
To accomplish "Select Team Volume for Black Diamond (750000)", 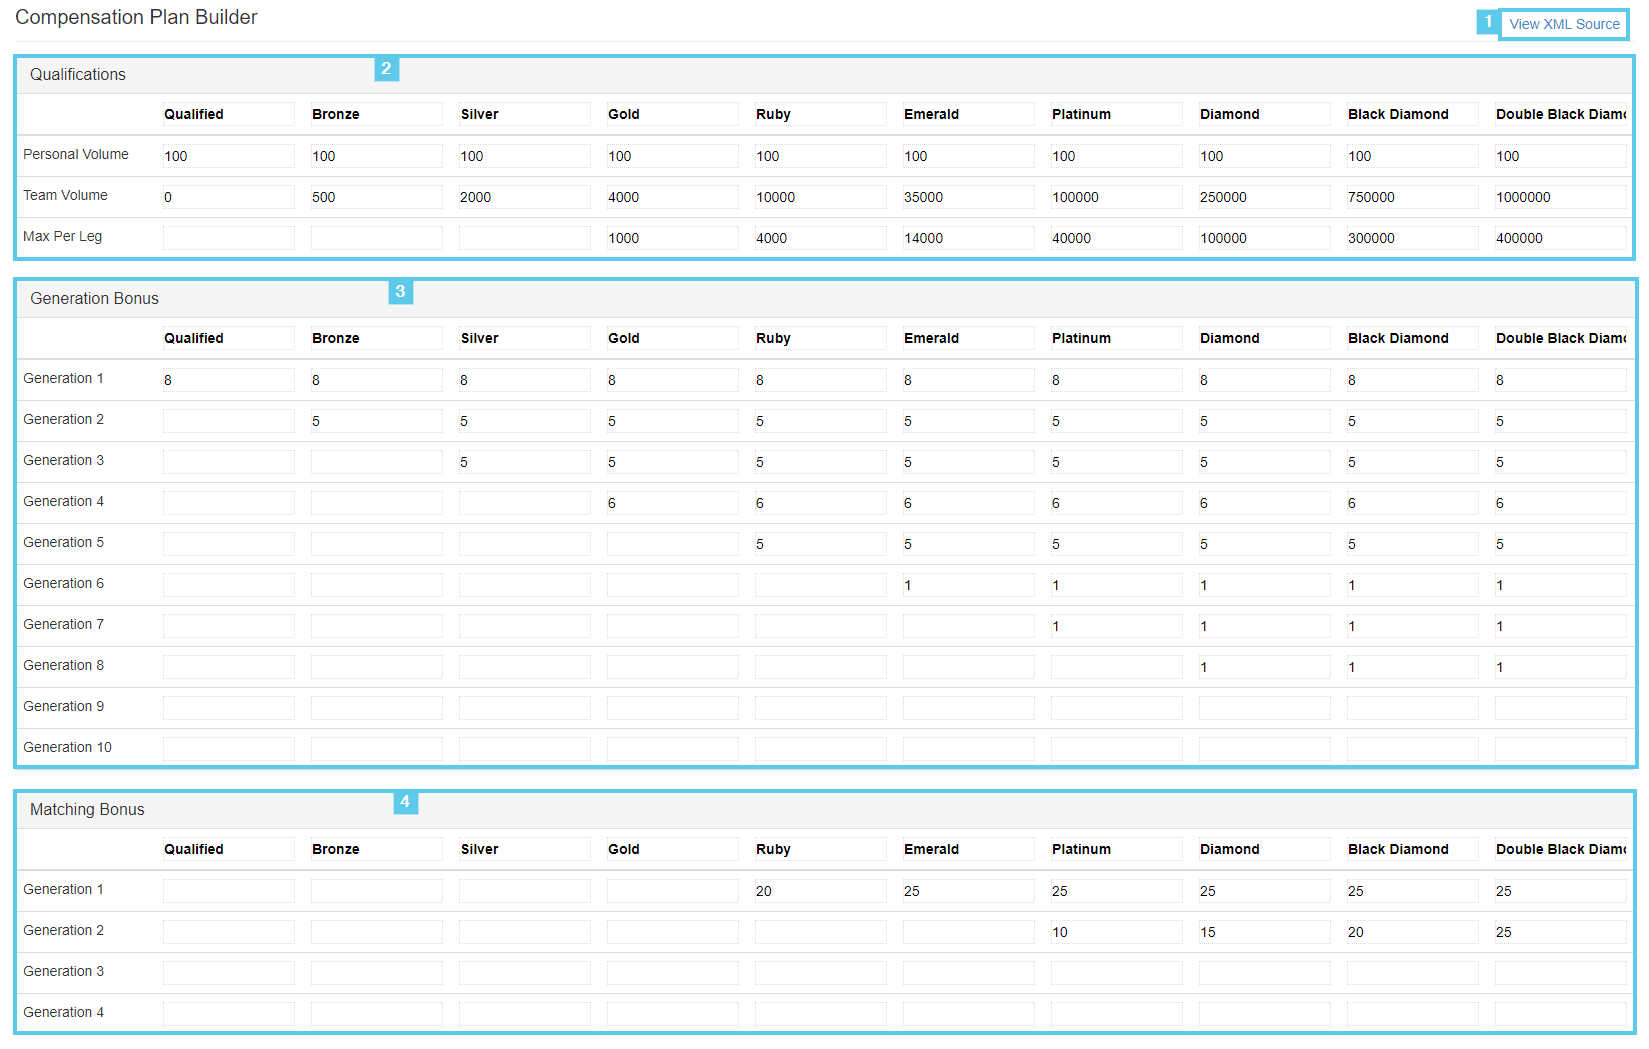I will click(x=1413, y=197).
